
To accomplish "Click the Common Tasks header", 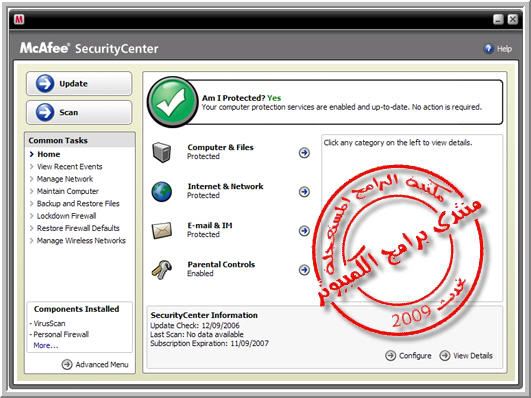I will coord(80,140).
